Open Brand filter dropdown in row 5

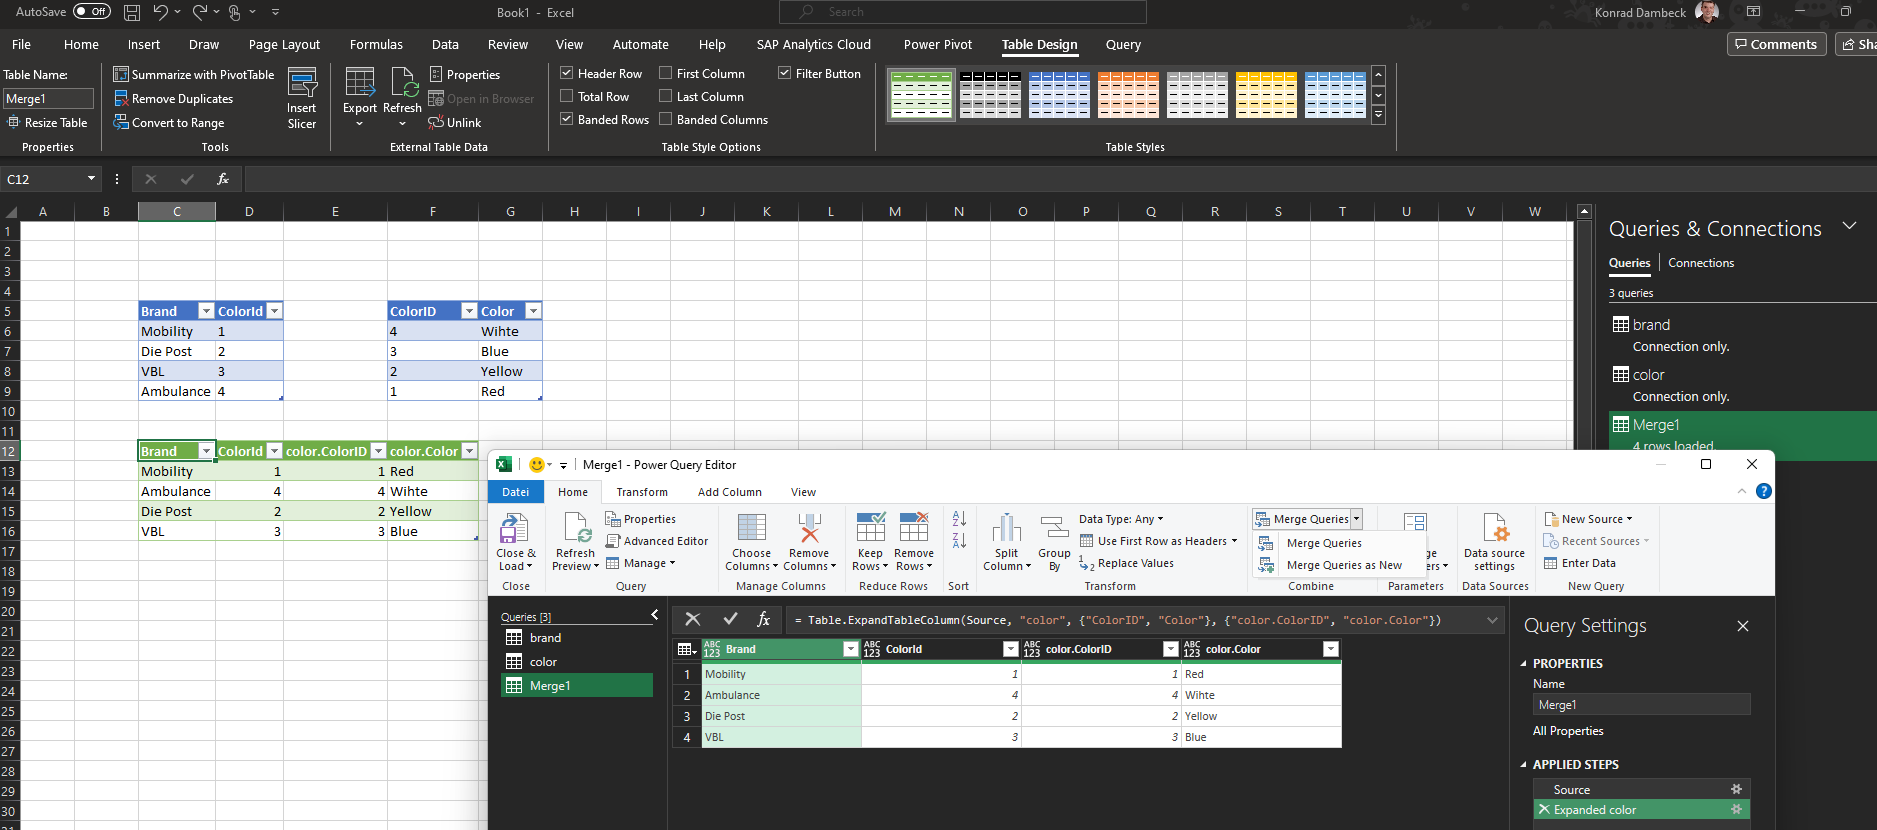(x=206, y=311)
